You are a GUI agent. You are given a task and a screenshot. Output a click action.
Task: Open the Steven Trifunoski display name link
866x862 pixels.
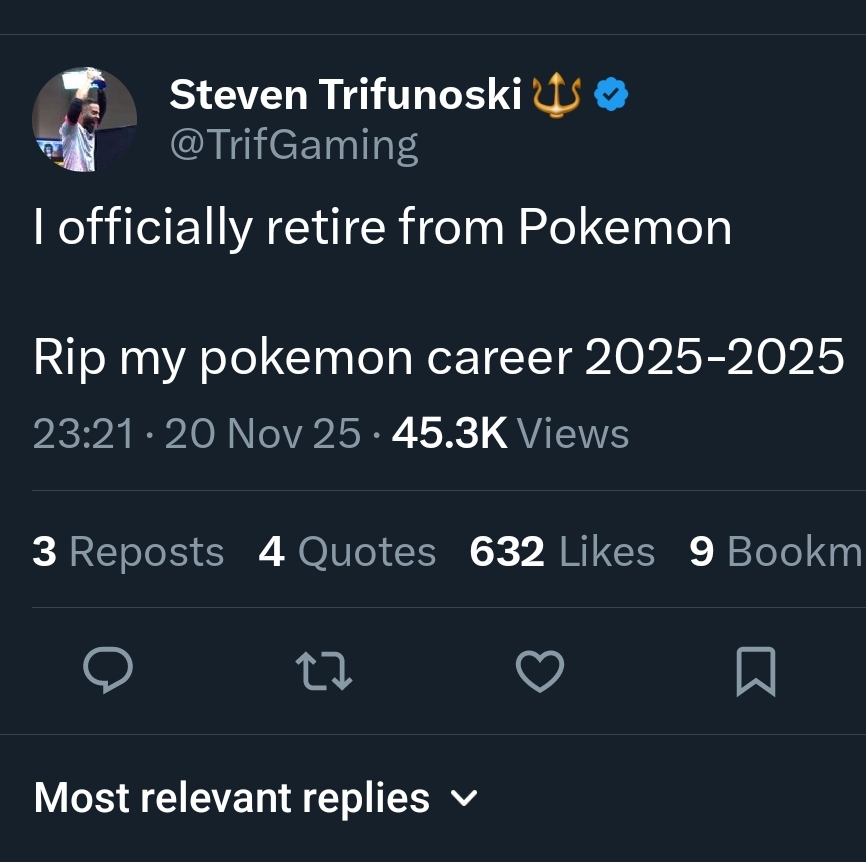click(x=345, y=95)
